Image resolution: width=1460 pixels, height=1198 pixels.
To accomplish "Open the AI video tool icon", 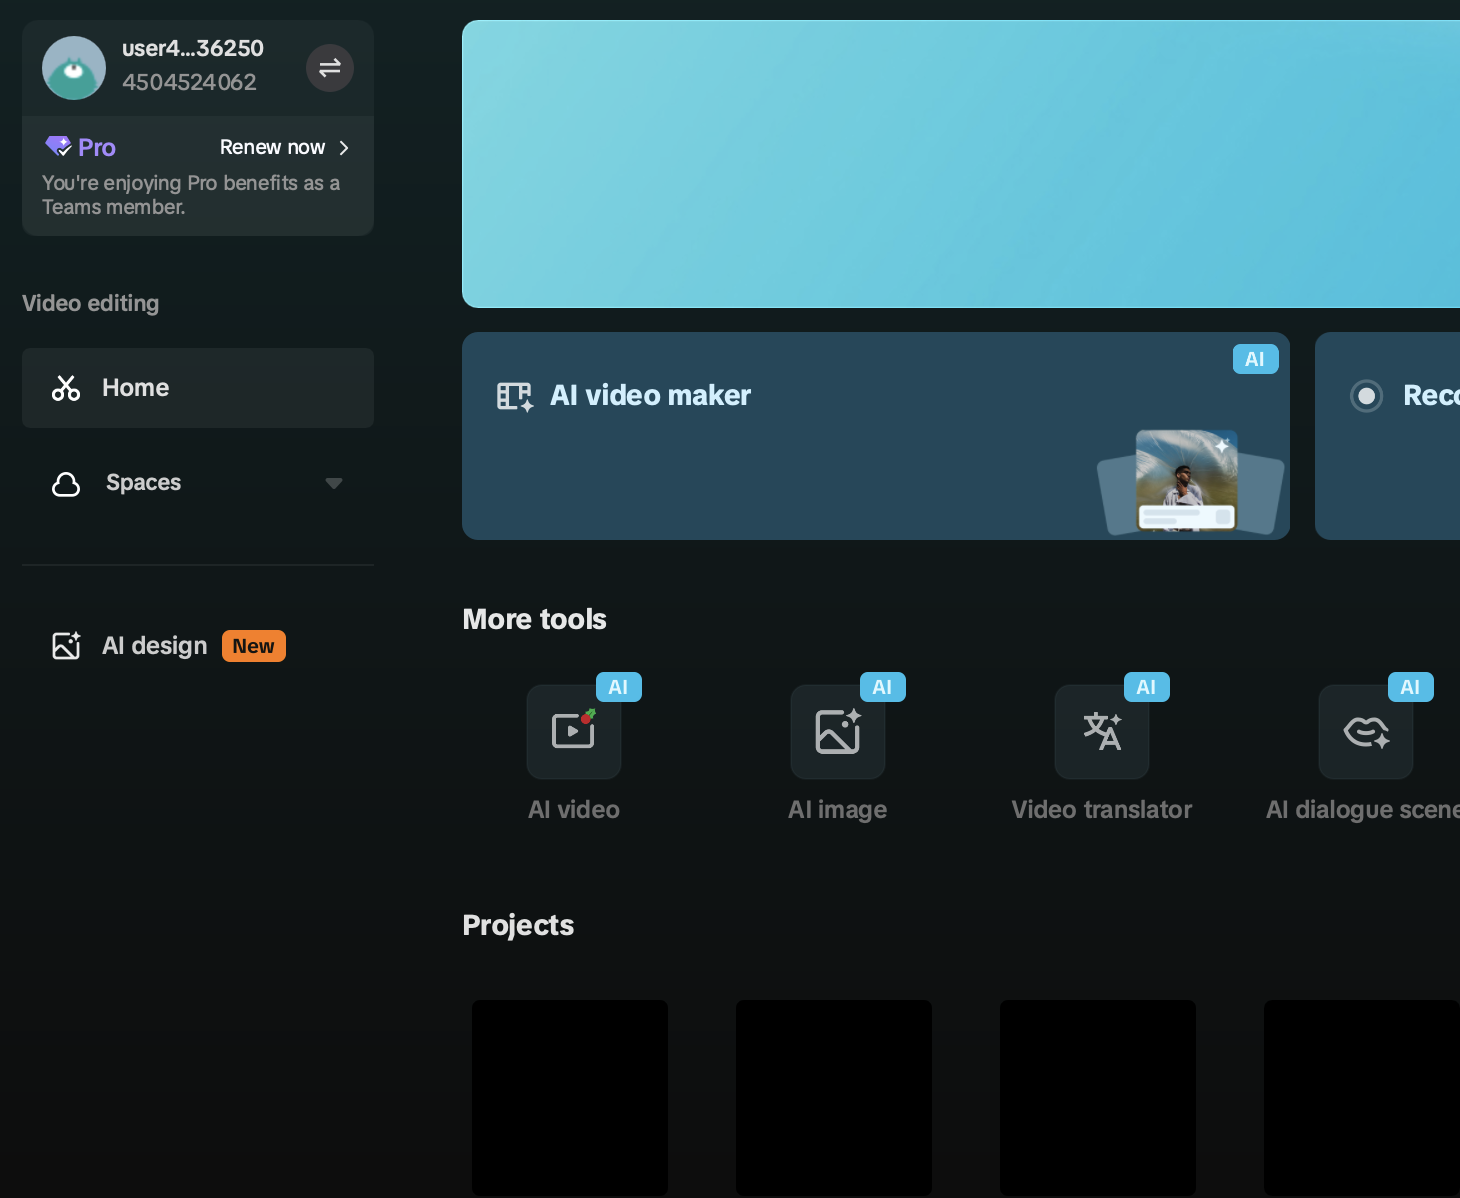I will pyautogui.click(x=574, y=732).
